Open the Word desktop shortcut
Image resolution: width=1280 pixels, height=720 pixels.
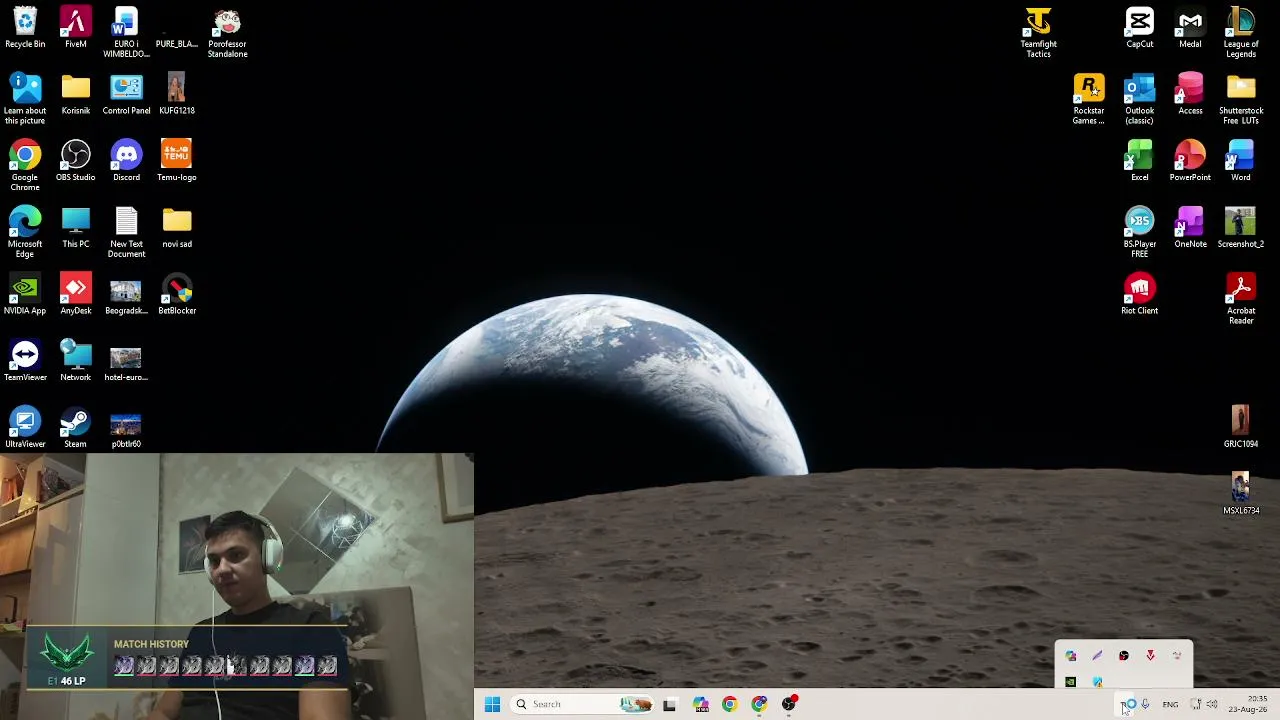(x=1241, y=162)
